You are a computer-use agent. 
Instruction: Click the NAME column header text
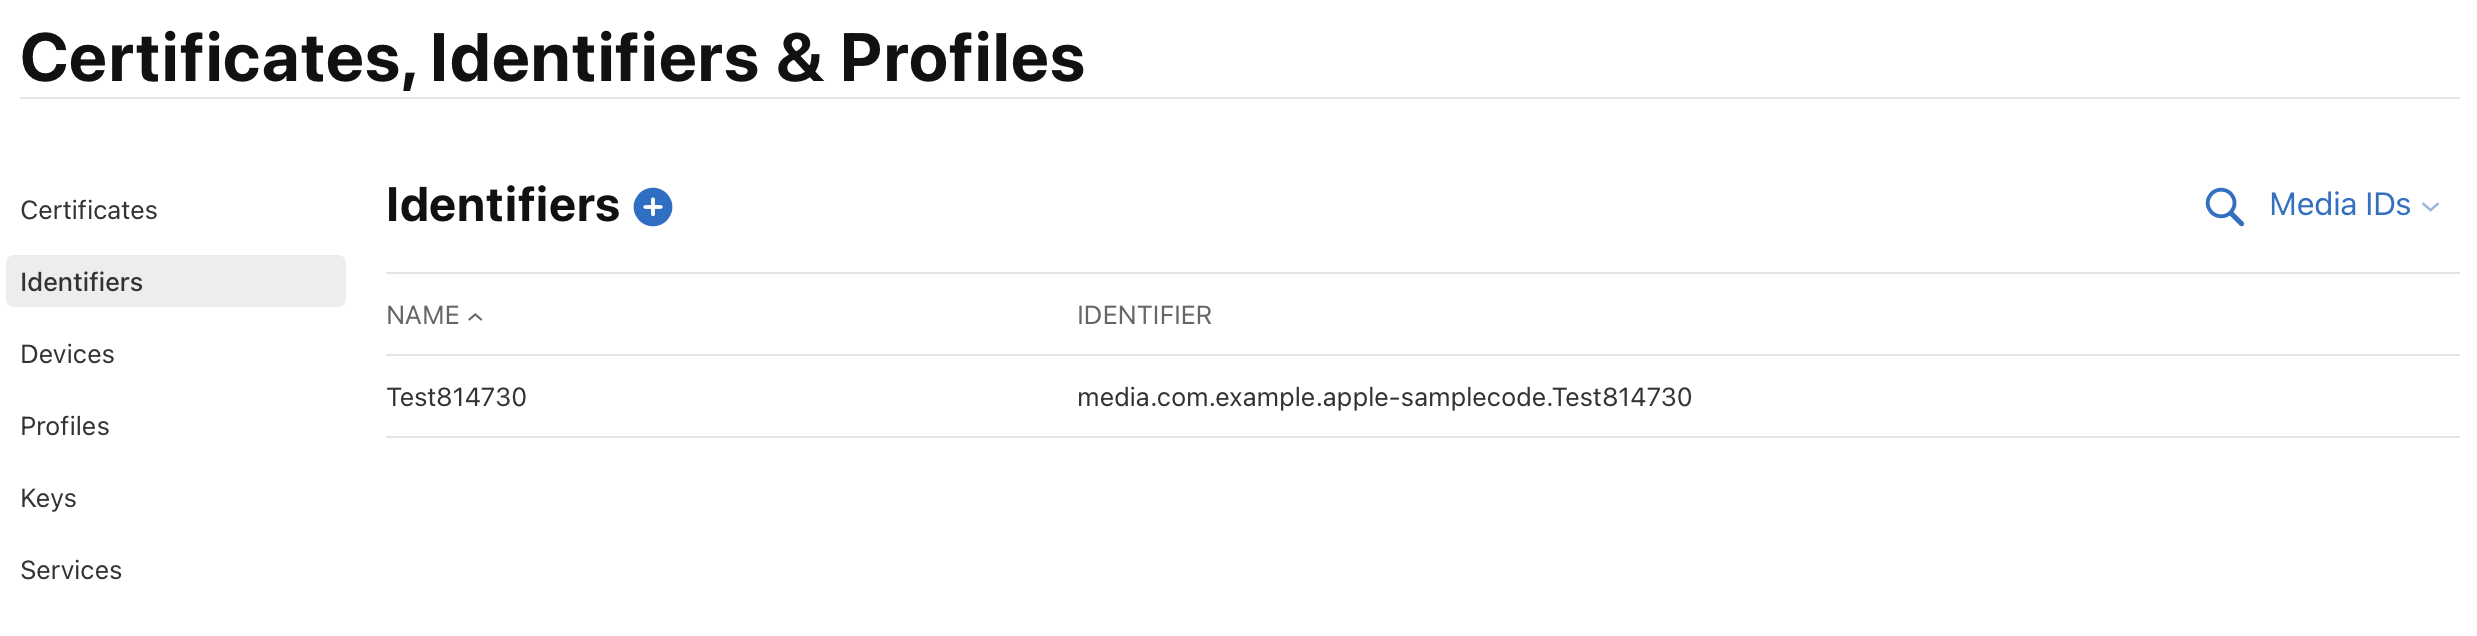tap(422, 316)
